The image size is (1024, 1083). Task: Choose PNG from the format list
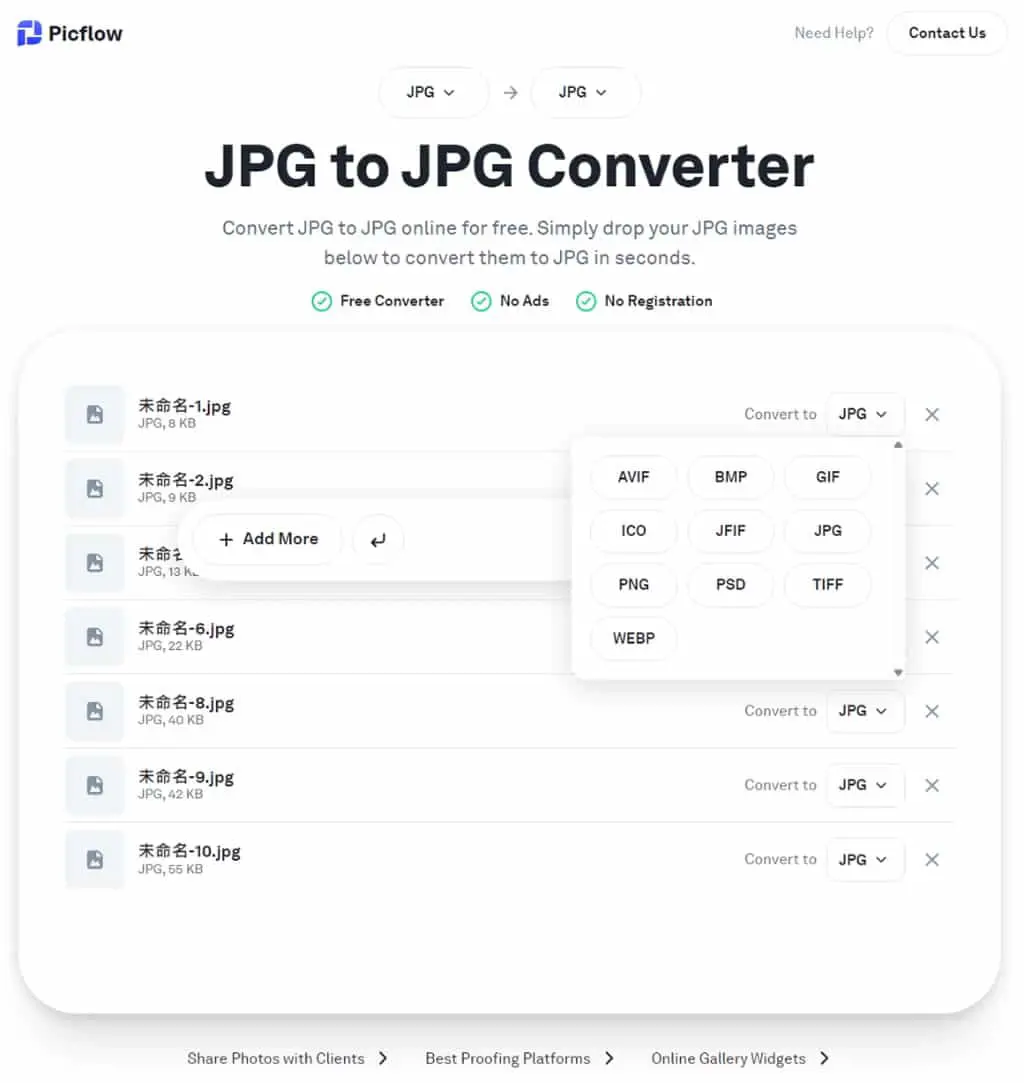pyautogui.click(x=633, y=584)
